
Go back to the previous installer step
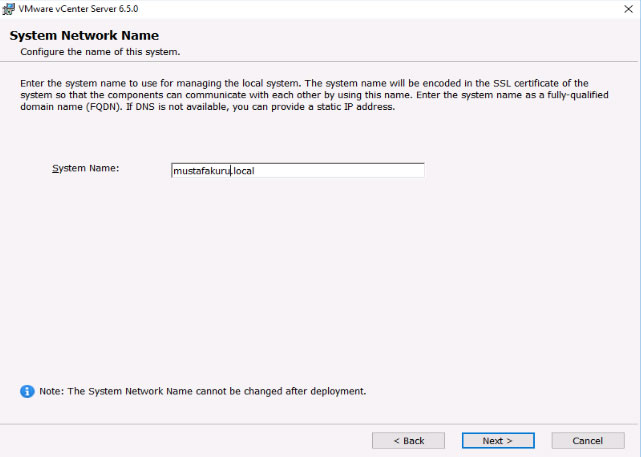coord(408,441)
